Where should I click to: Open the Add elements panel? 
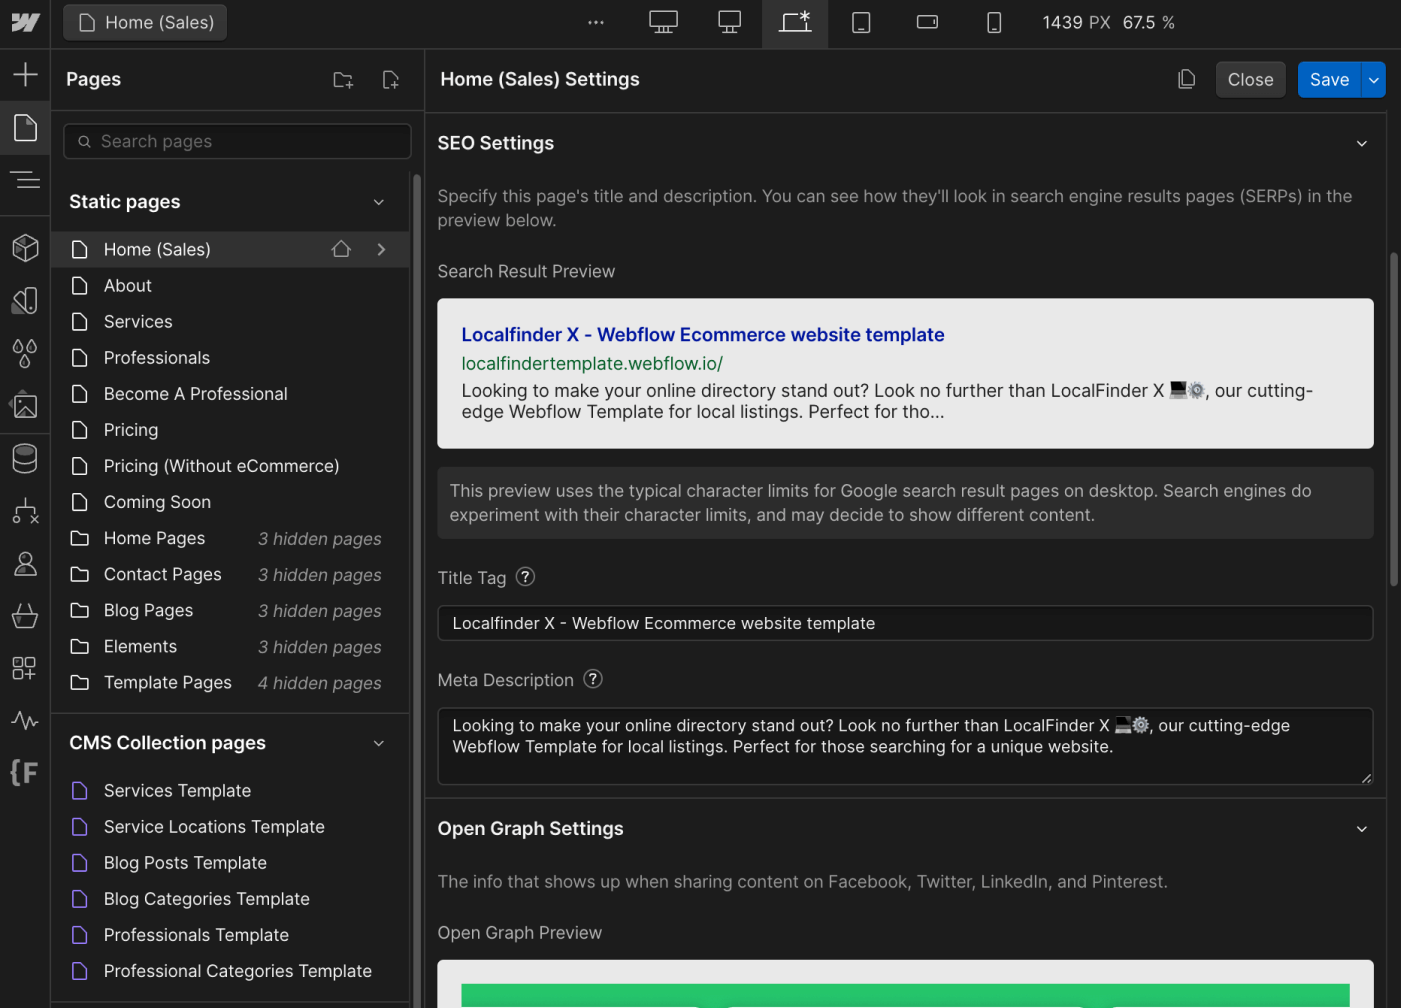point(25,74)
